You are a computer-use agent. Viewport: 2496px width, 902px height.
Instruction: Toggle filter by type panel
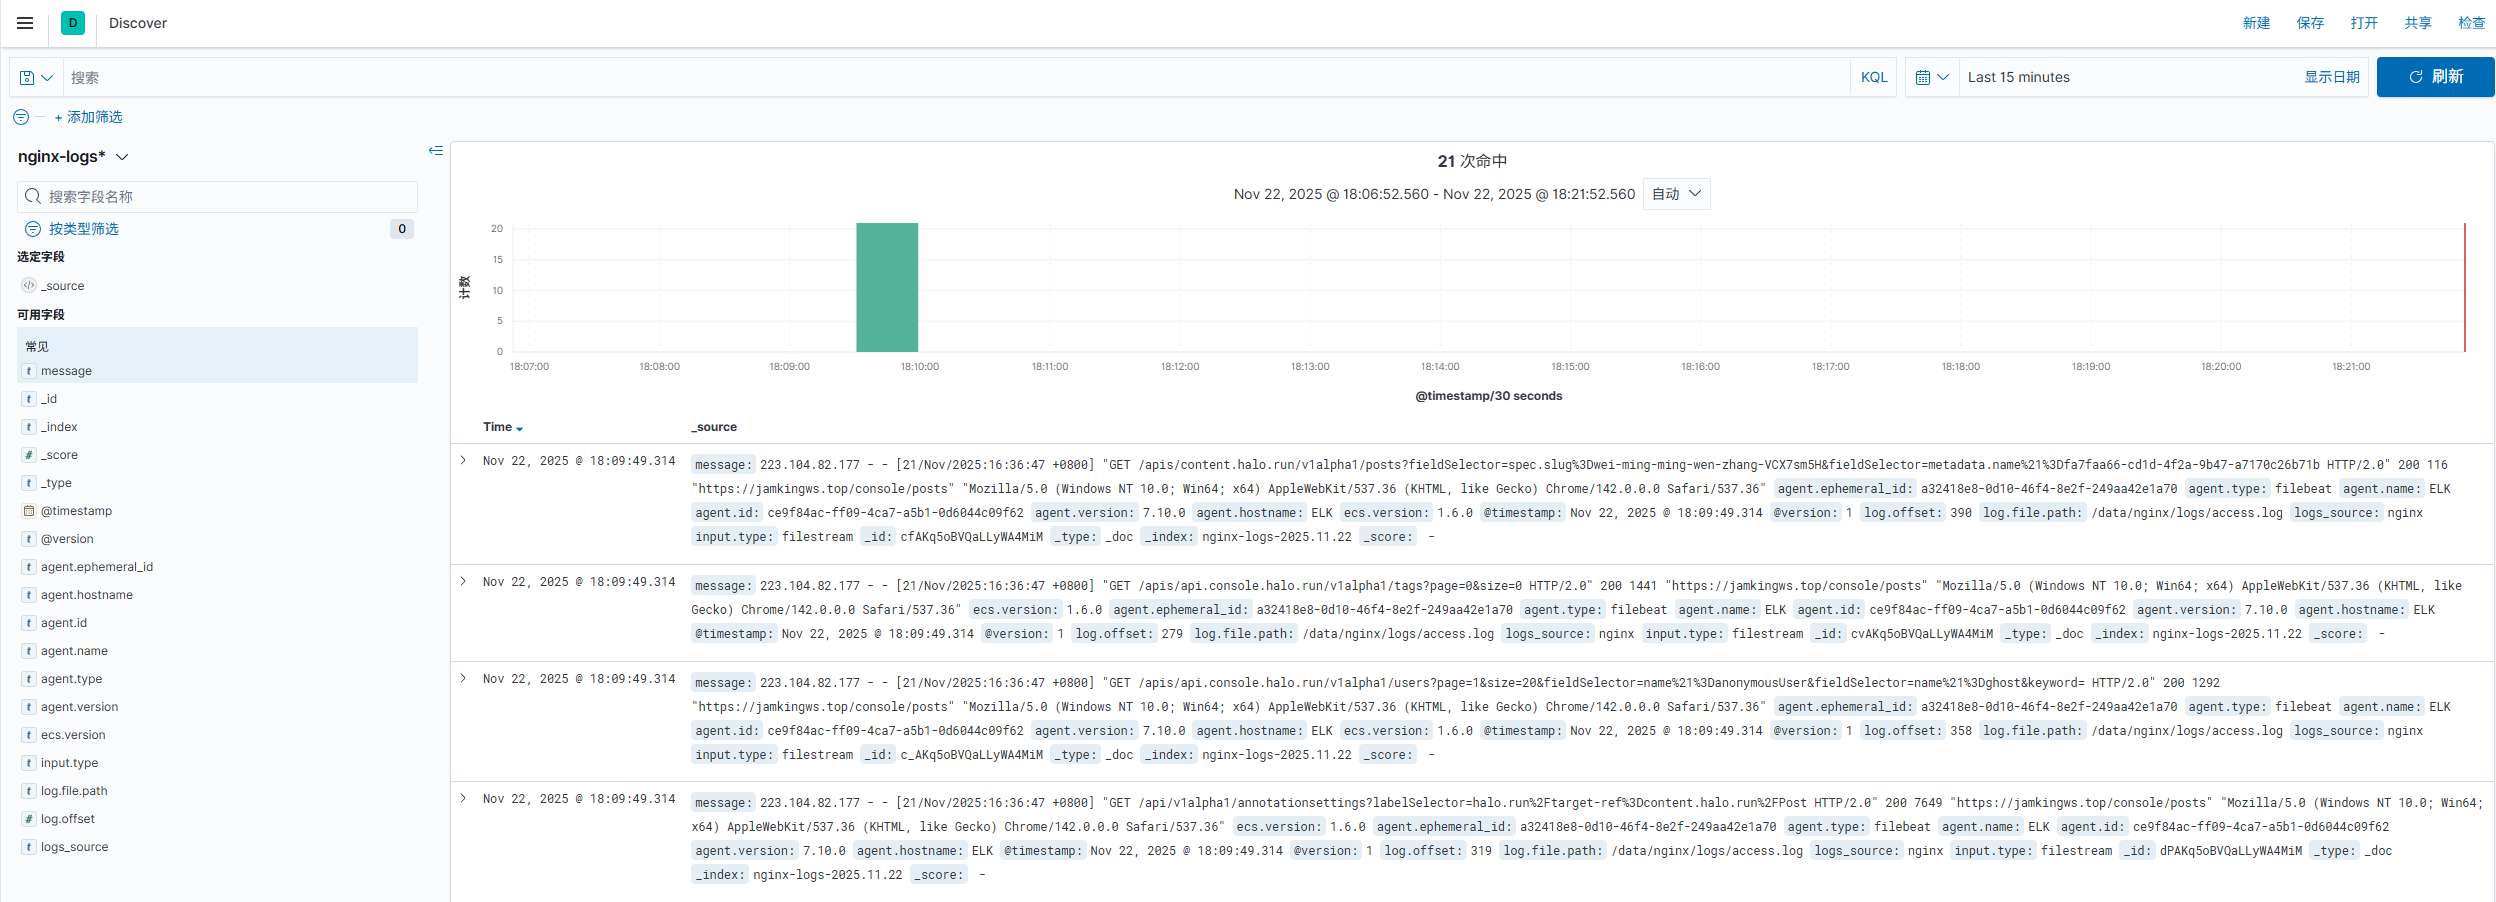[84, 229]
